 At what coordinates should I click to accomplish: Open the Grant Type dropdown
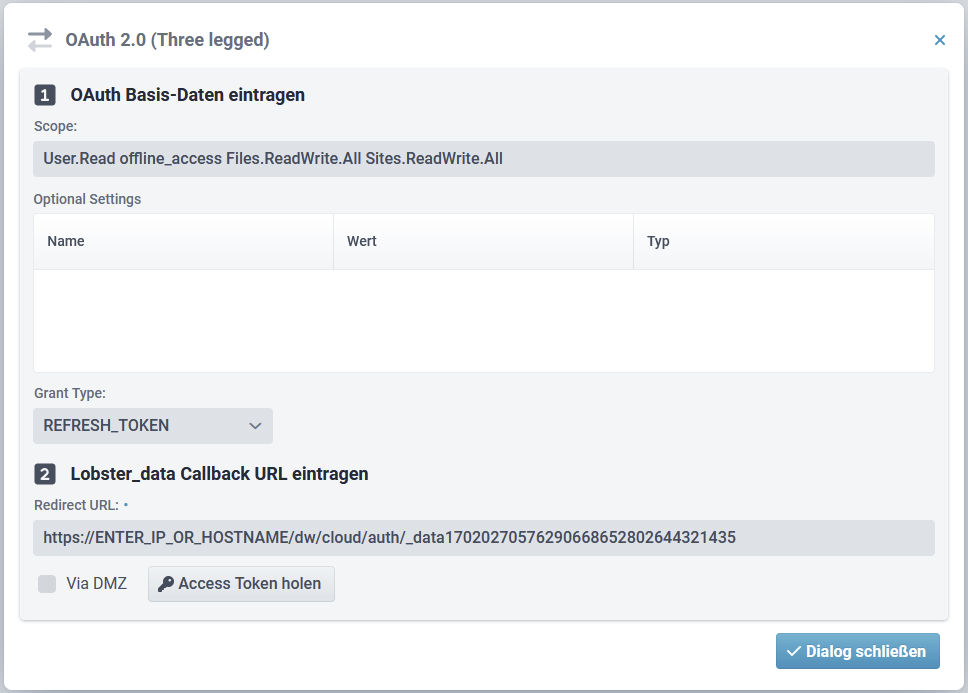[x=152, y=426]
